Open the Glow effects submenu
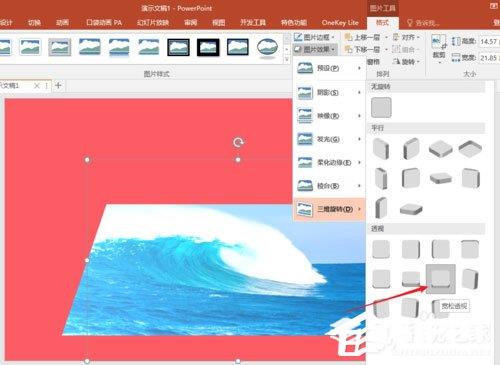The height and width of the screenshot is (365, 500). pyautogui.click(x=329, y=139)
